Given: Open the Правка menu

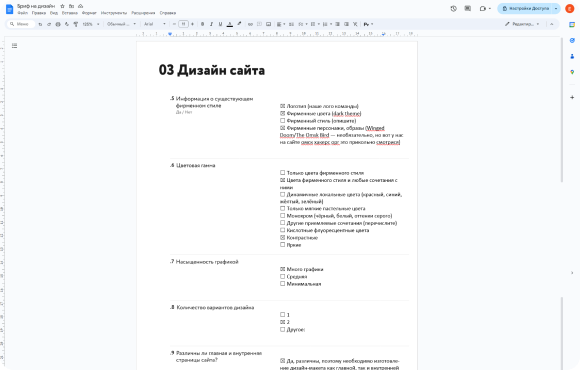Looking at the screenshot, I should [x=39, y=13].
